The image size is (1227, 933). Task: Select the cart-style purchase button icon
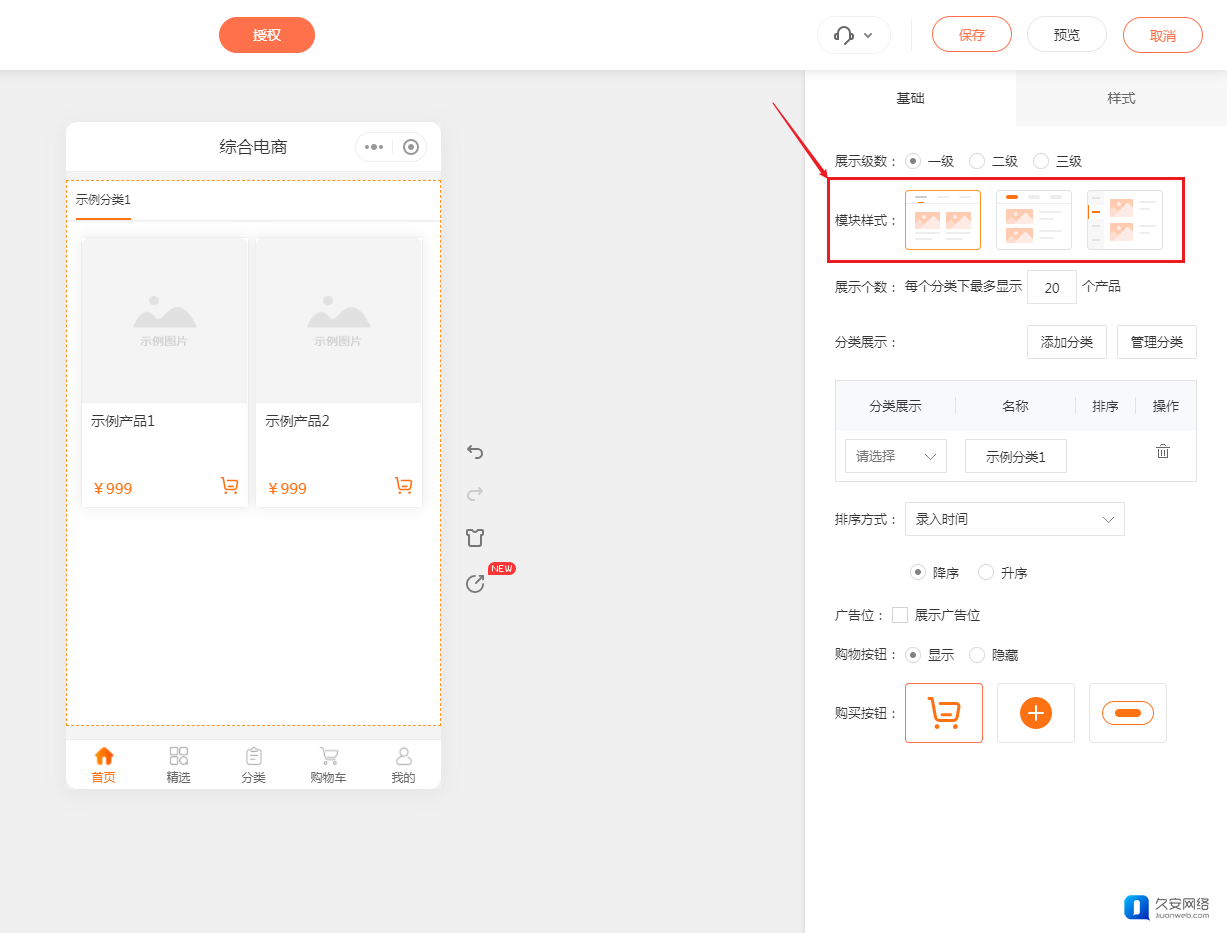[x=944, y=713]
